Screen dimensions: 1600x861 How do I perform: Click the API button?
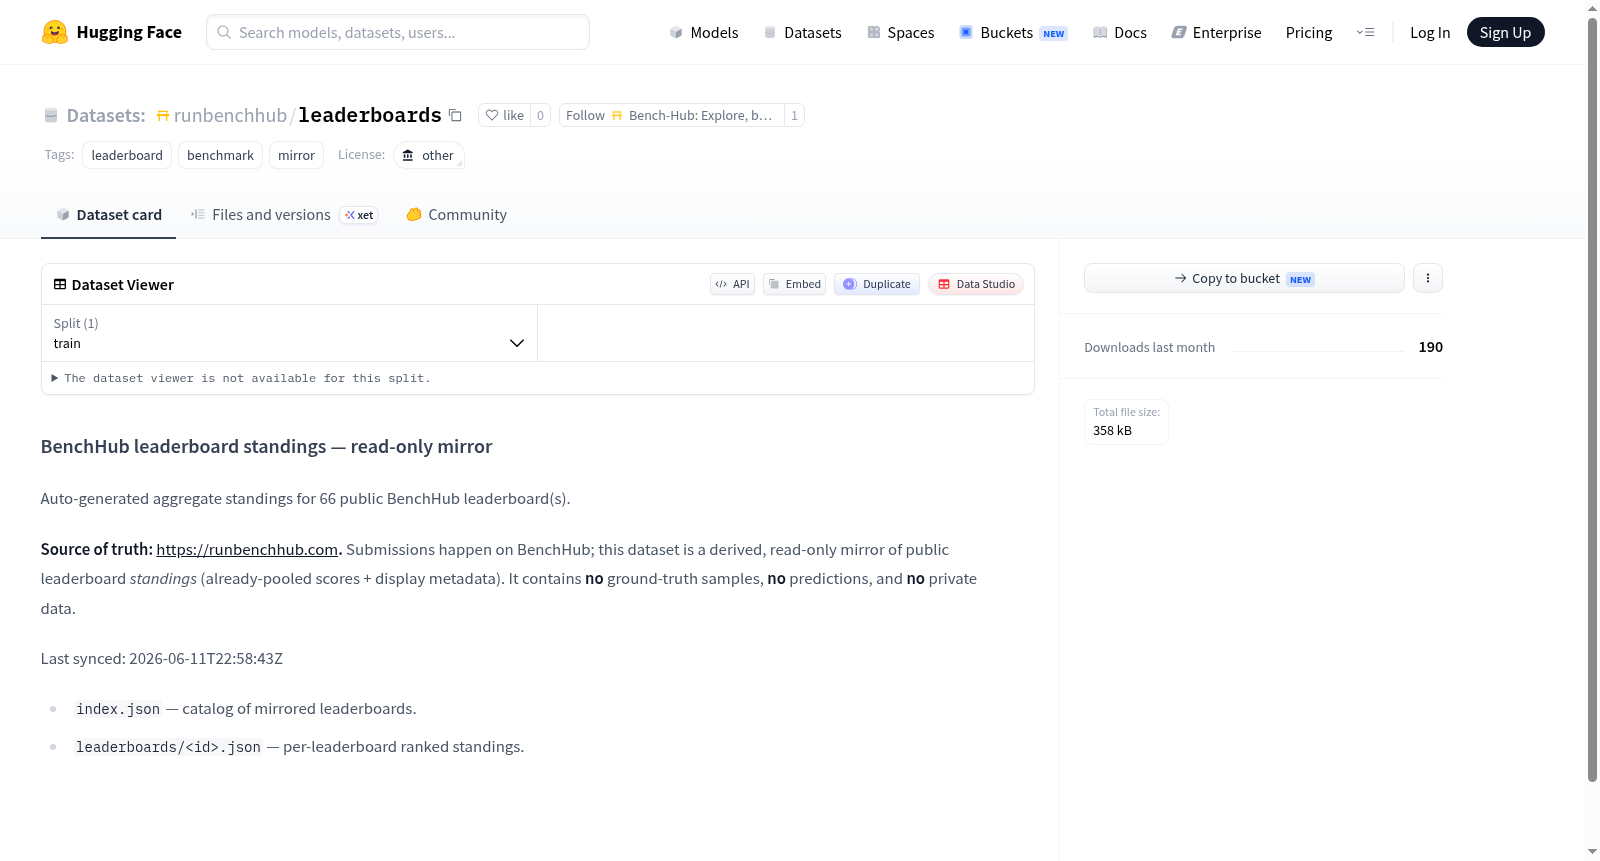point(732,284)
